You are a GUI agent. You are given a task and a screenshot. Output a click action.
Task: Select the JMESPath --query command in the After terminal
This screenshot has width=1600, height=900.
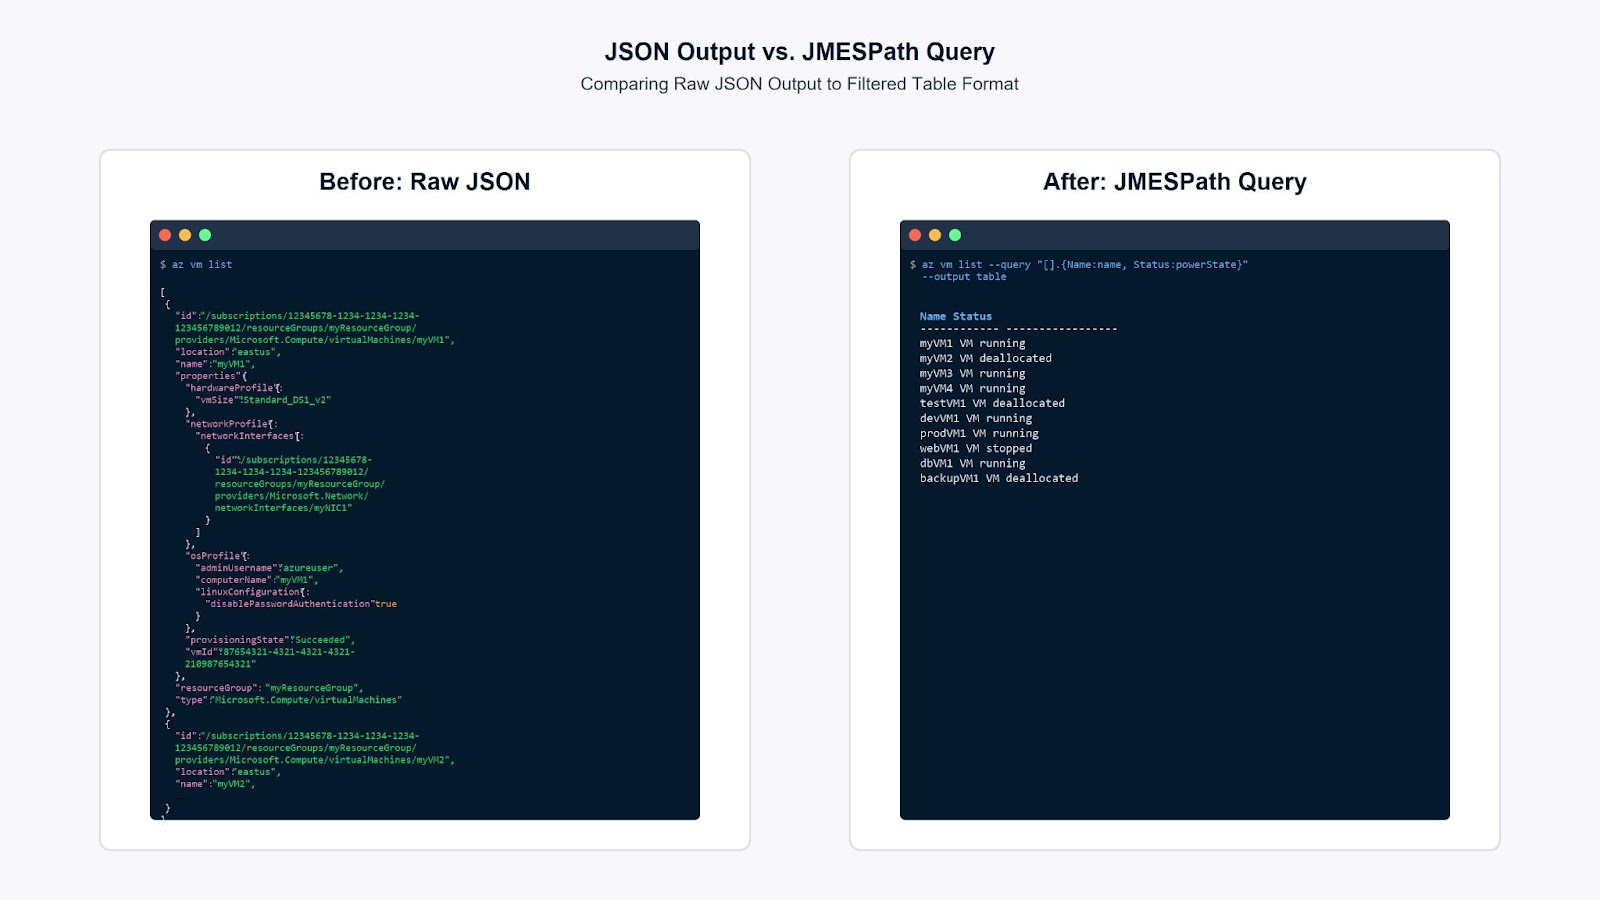tap(1080, 264)
